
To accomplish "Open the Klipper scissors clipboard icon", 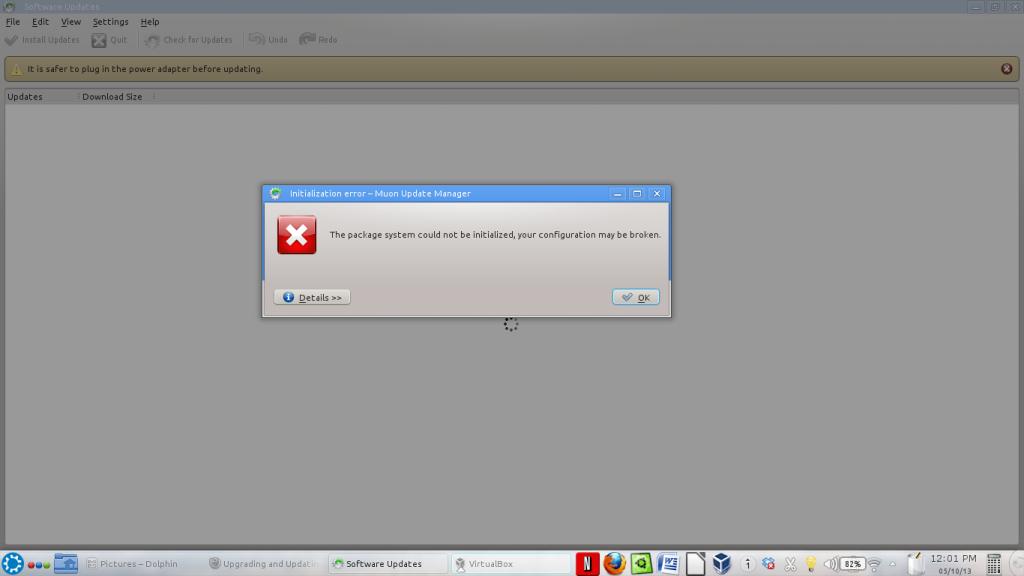I will click(790, 564).
